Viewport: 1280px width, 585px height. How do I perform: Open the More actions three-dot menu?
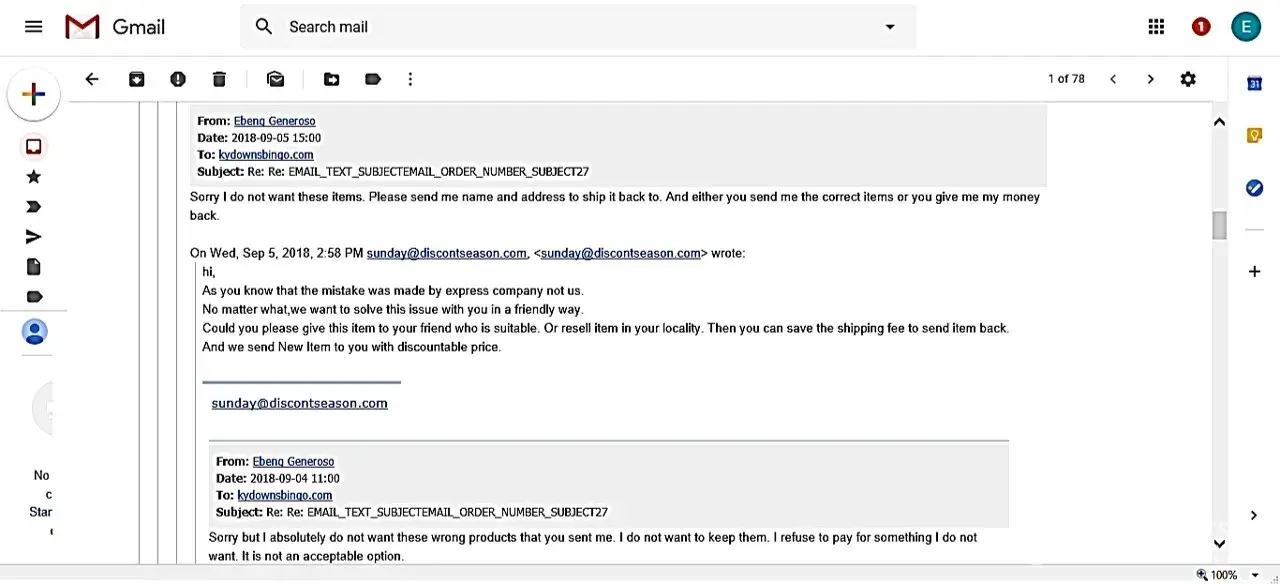[410, 79]
